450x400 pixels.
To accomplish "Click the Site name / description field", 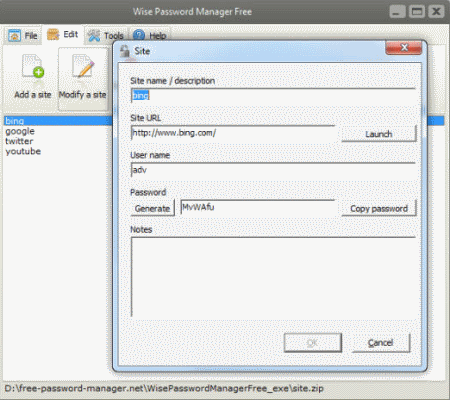I will [x=273, y=96].
